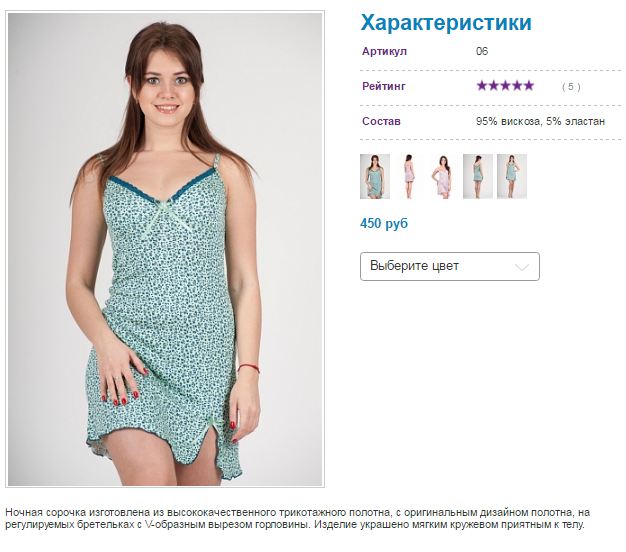The height and width of the screenshot is (552, 626).
Task: Show the pink nightgown back-view thumbnail
Action: pos(409,176)
